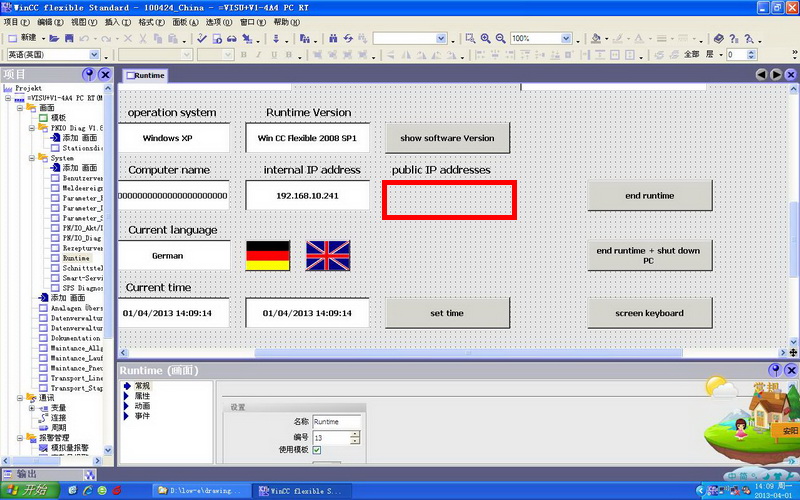Collapse the 画面 folder in tree

(20, 108)
